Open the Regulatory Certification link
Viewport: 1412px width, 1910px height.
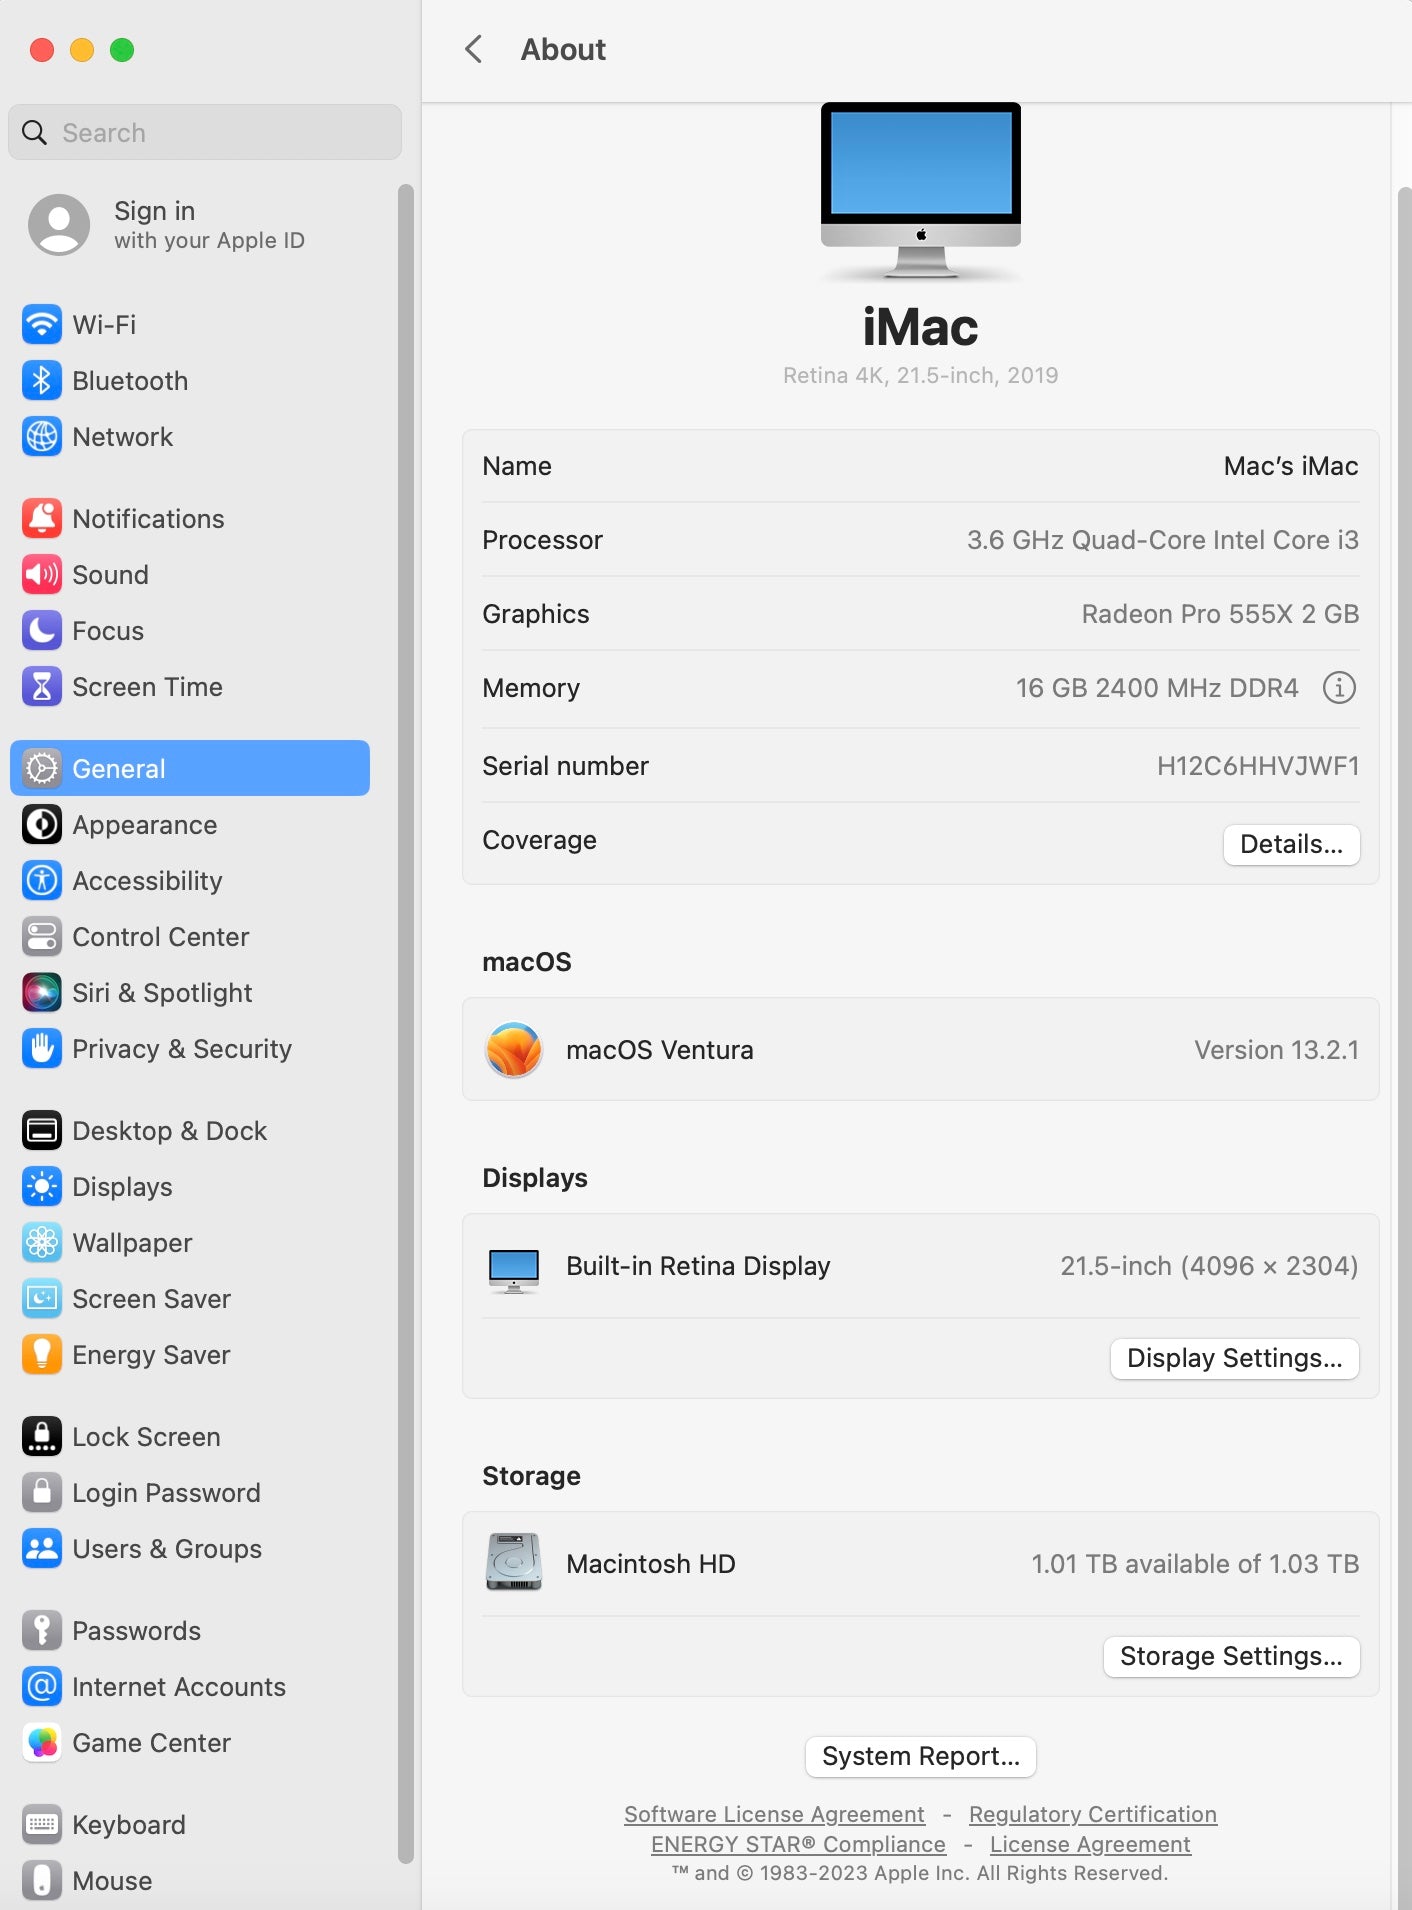pos(1093,1814)
